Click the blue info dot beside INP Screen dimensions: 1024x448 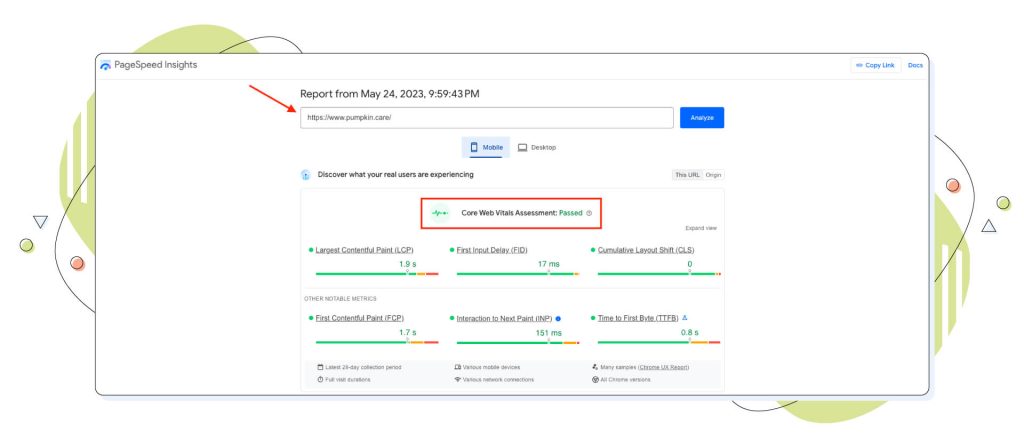click(558, 319)
